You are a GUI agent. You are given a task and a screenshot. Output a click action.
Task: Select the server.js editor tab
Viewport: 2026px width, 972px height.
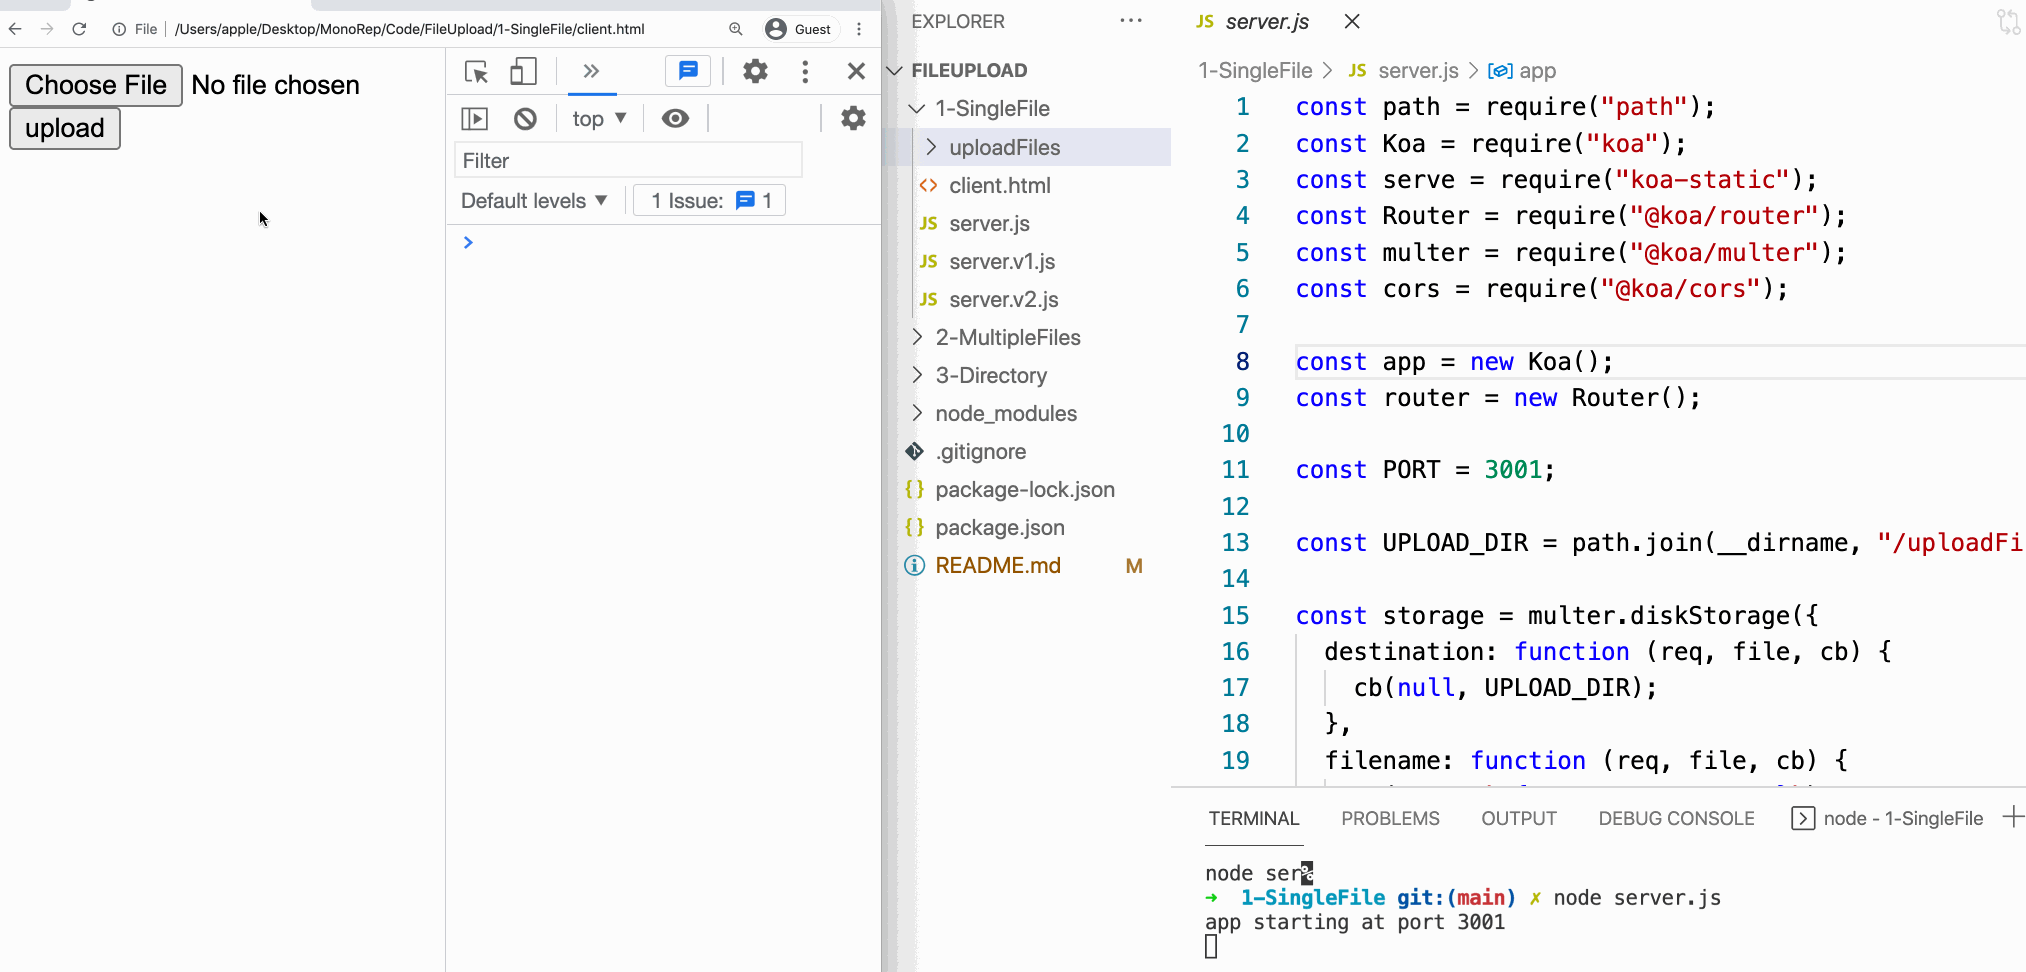pyautogui.click(x=1267, y=22)
